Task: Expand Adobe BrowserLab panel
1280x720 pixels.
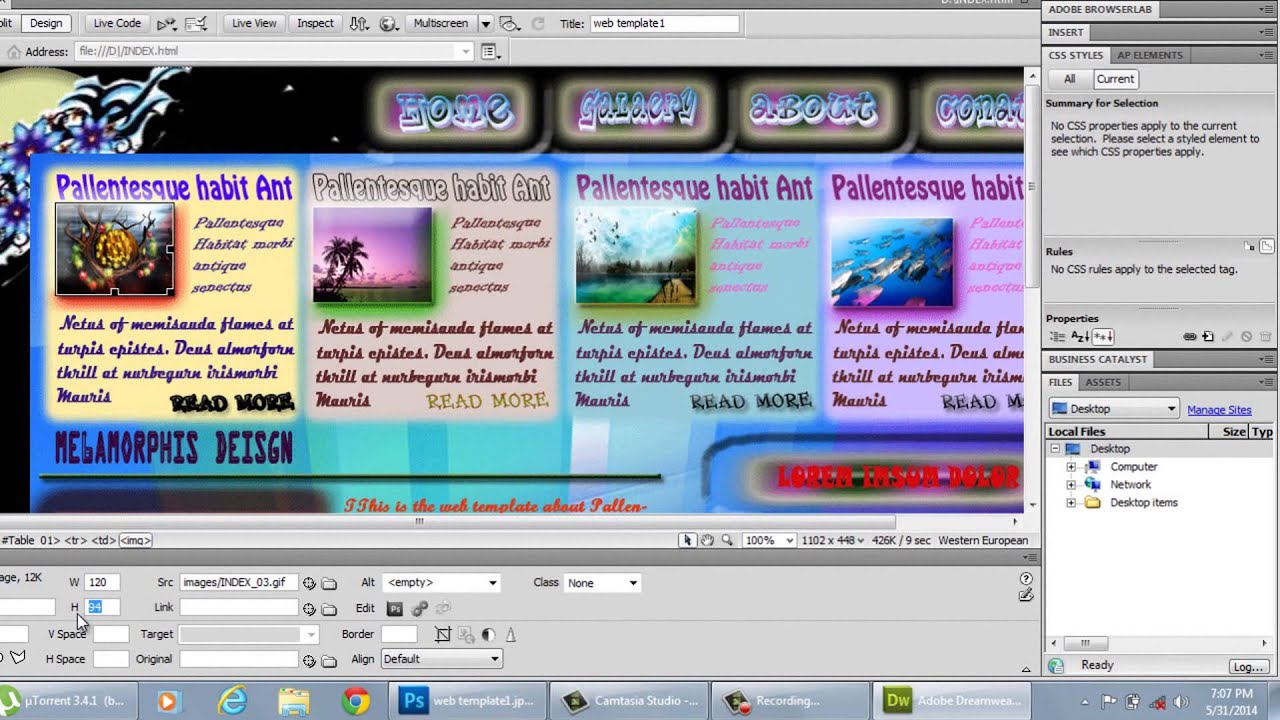Action: pyautogui.click(x=1100, y=9)
